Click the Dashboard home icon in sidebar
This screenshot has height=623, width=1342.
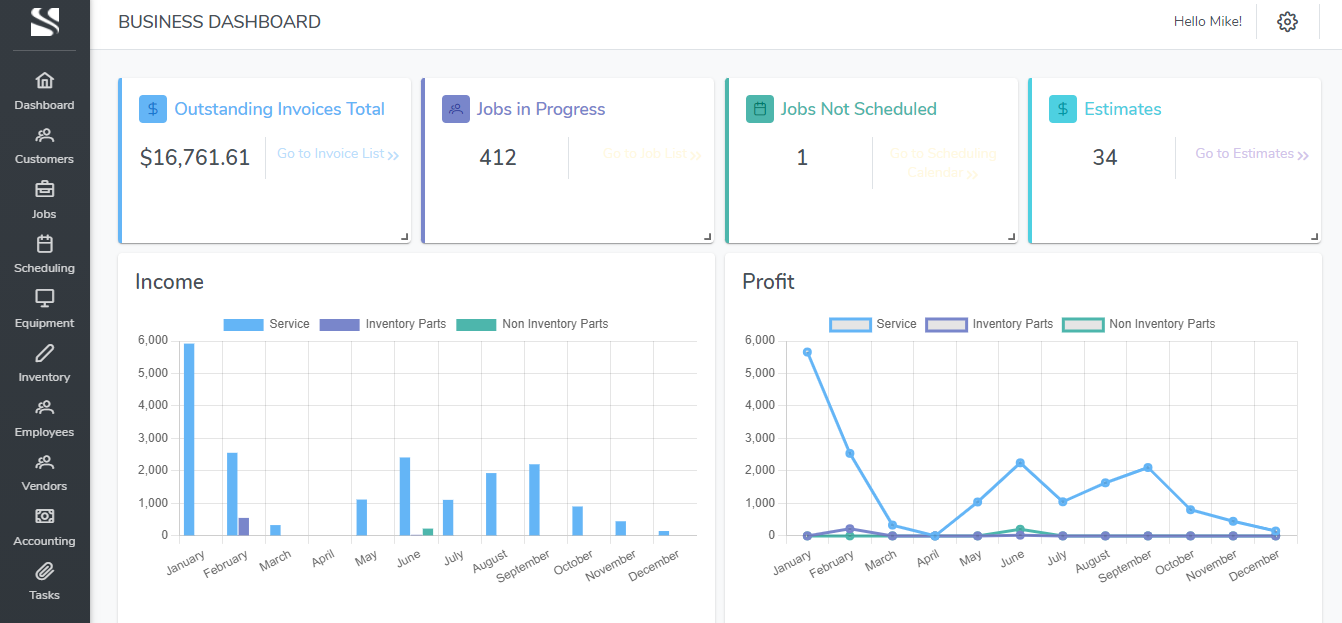click(x=44, y=81)
